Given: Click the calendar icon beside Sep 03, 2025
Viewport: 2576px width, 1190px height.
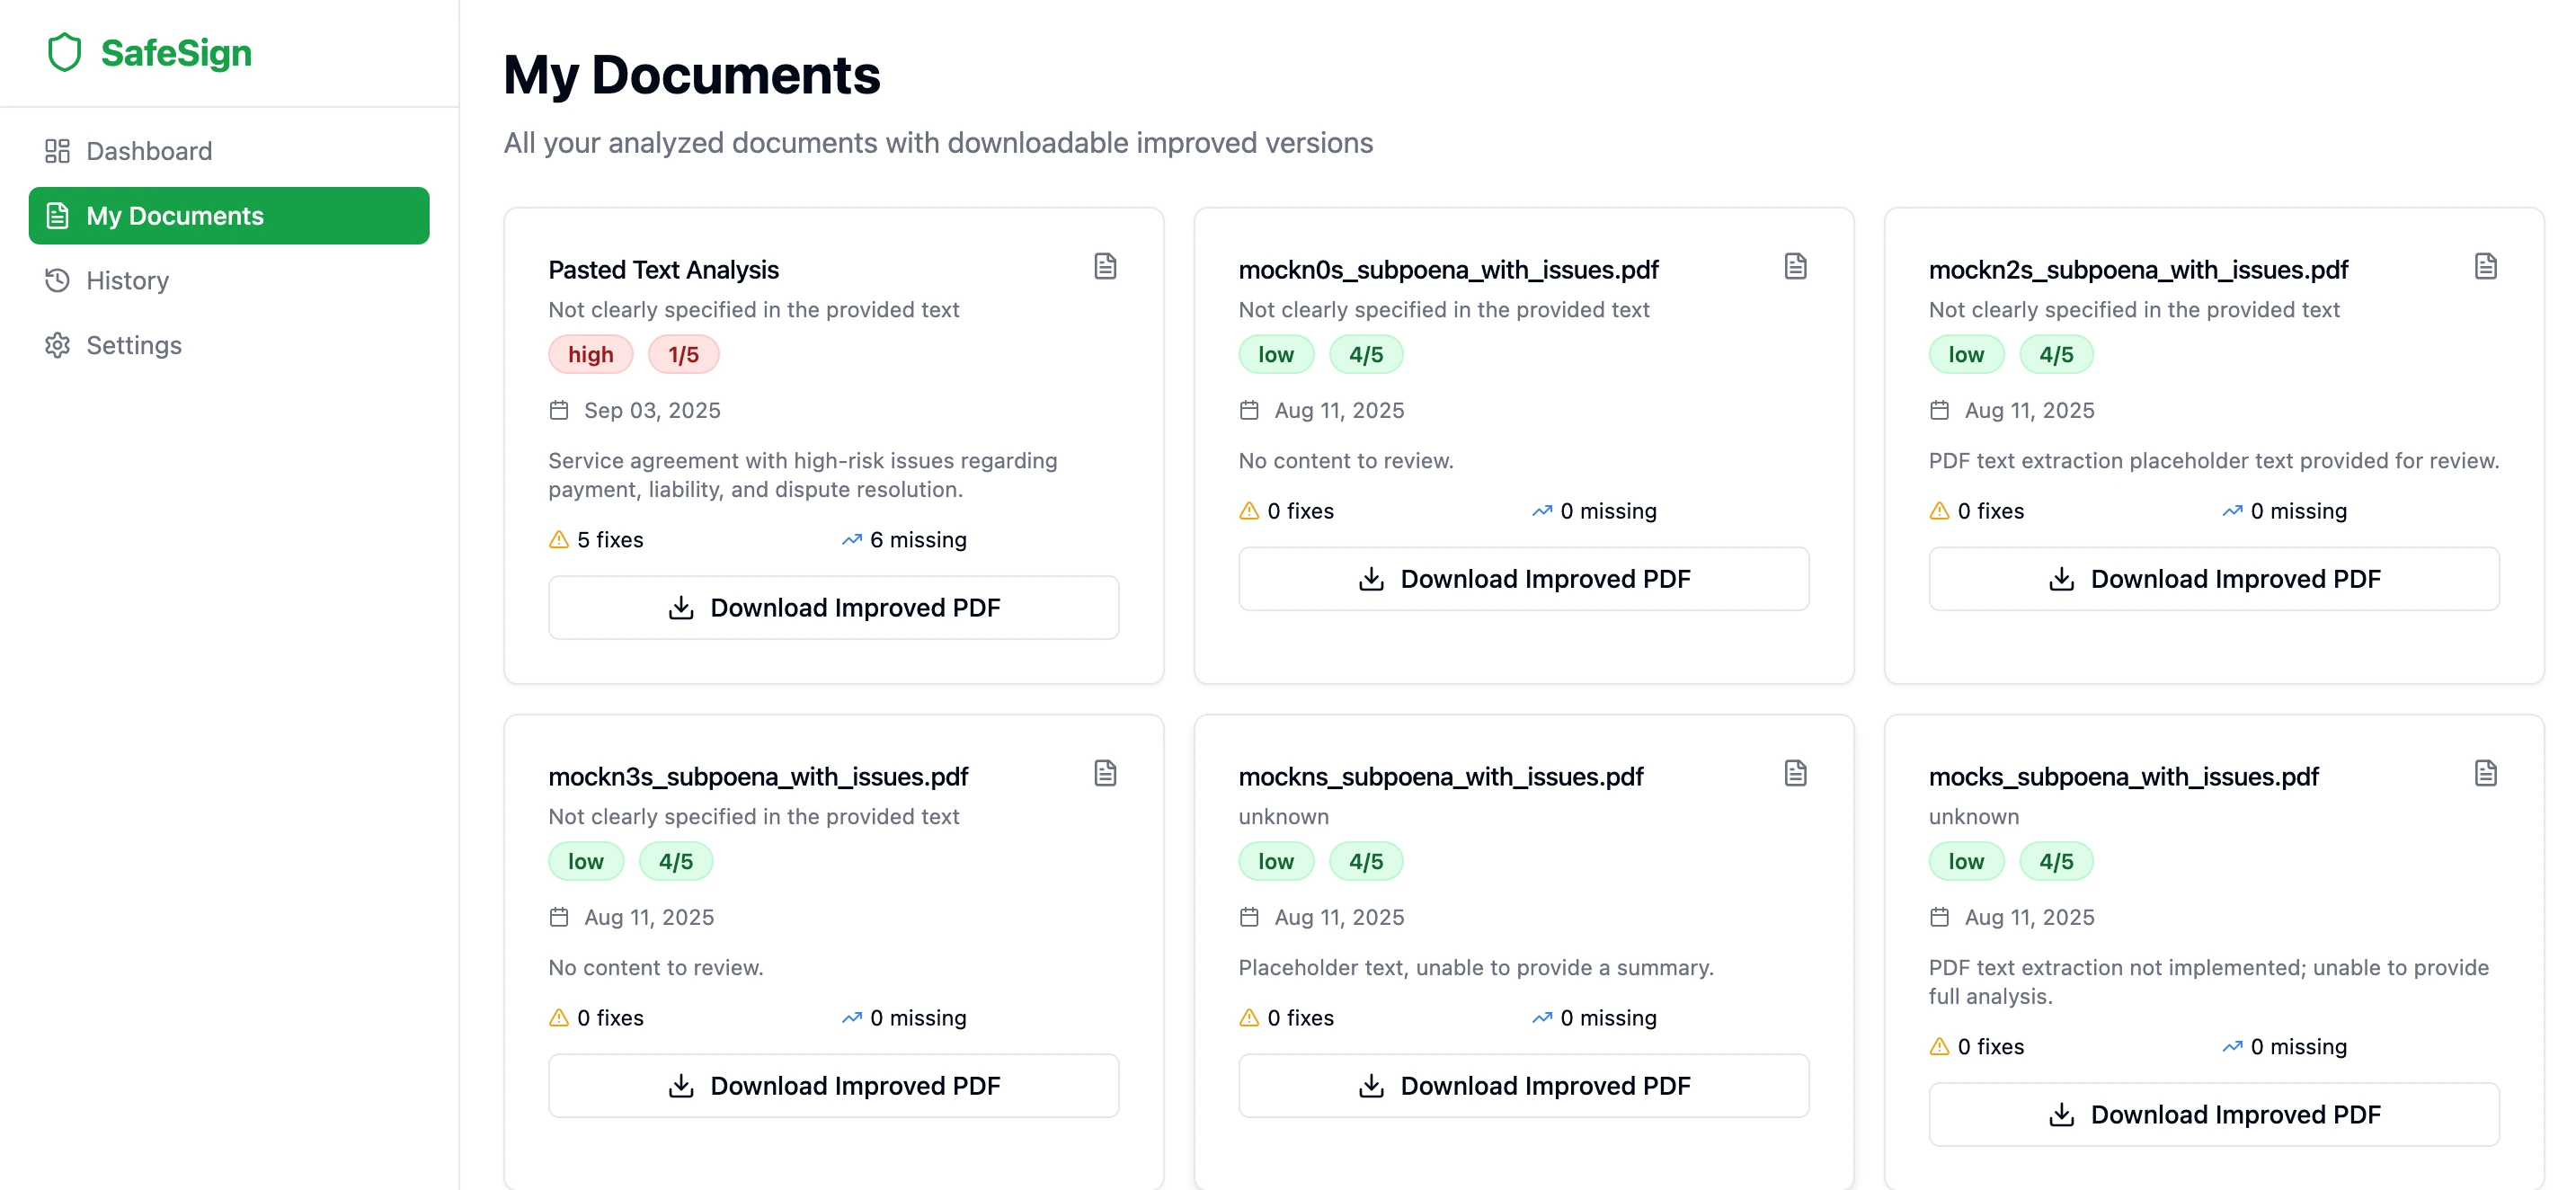Looking at the screenshot, I should (x=559, y=410).
